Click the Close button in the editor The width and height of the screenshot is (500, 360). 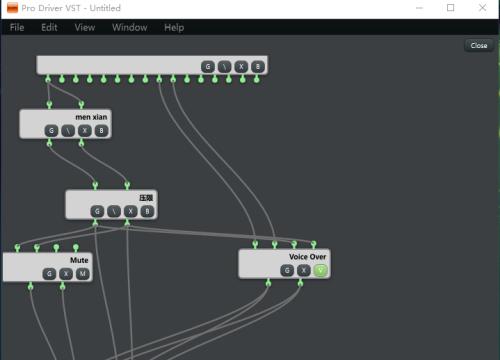(x=479, y=45)
